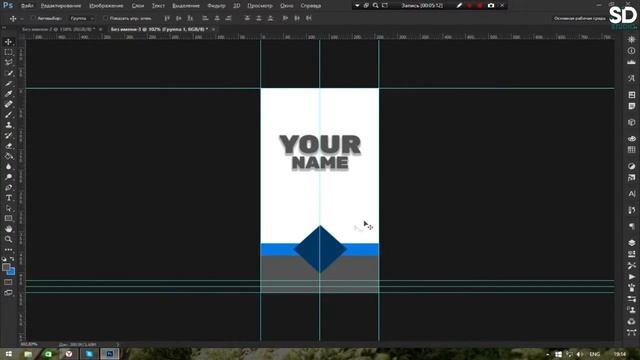Open the Actions panel play icon
The image size is (640, 360).
631,277
